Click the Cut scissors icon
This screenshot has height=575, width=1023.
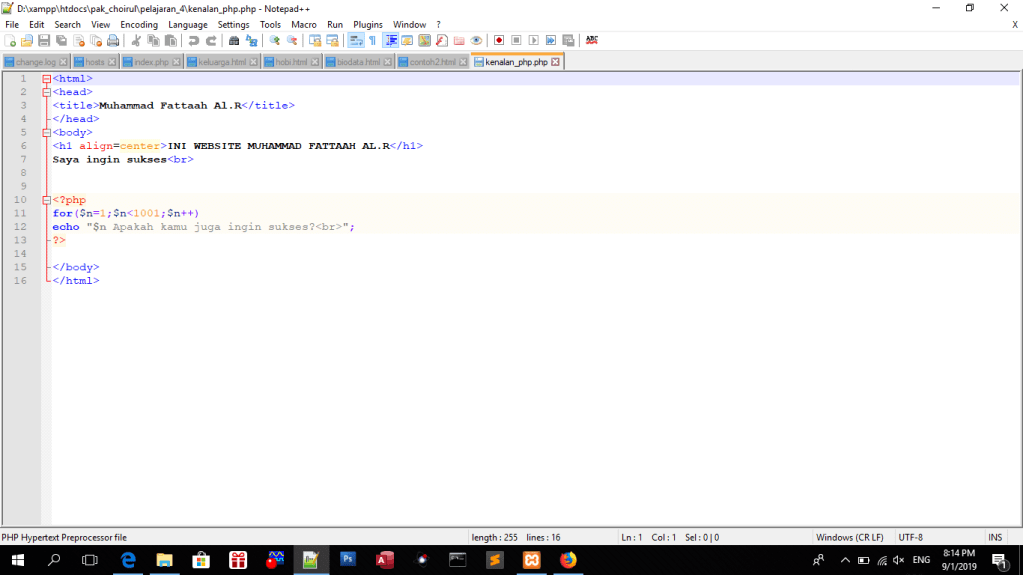(x=136, y=41)
